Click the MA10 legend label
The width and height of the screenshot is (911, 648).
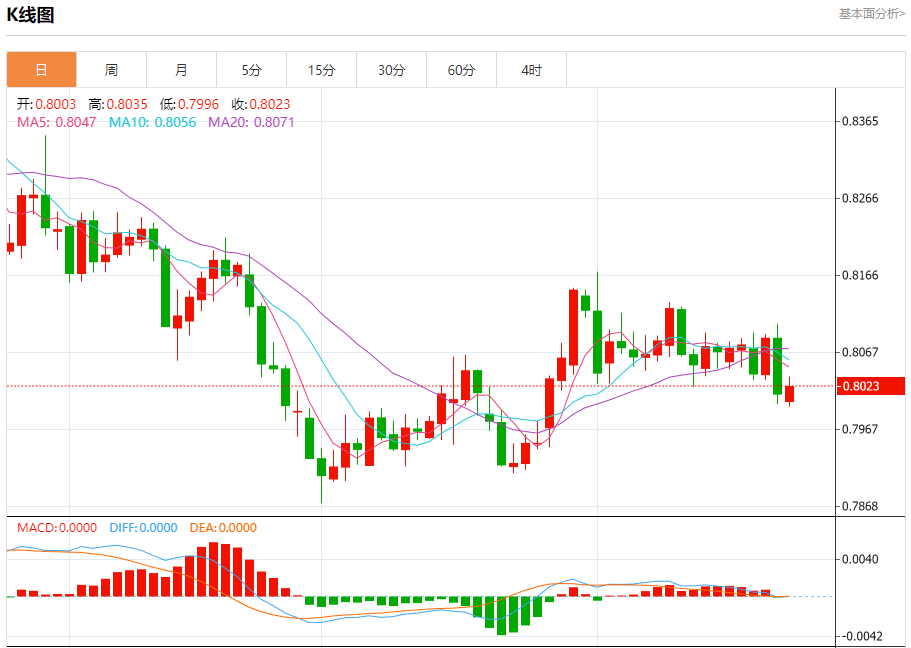pyautogui.click(x=152, y=122)
